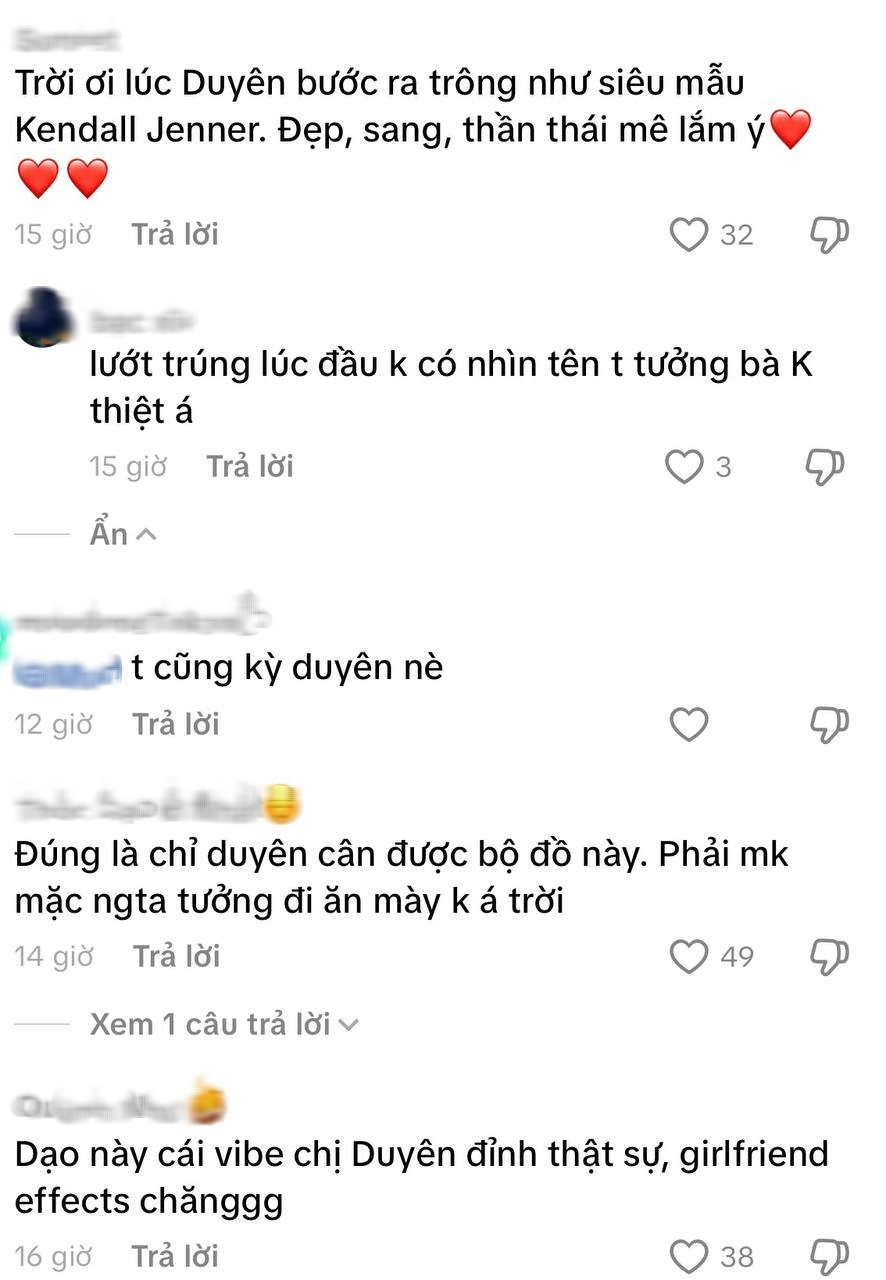Expand 'Xem 1 câu trả lời' replies
886x1280 pixels.
pos(224,1024)
